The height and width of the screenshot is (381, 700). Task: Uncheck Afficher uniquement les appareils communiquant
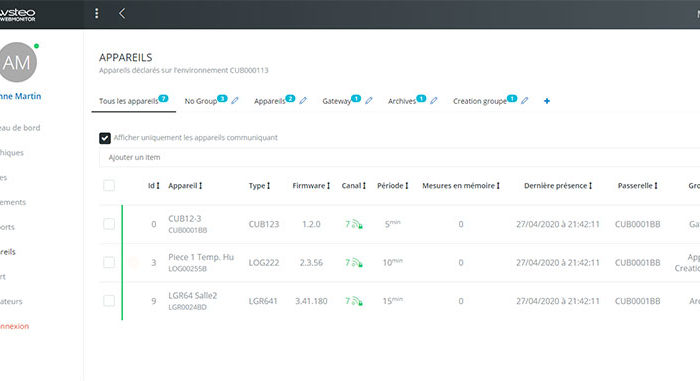(105, 138)
